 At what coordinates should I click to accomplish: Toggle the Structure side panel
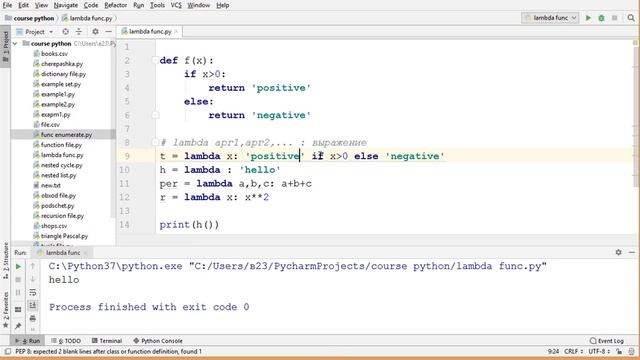point(5,261)
